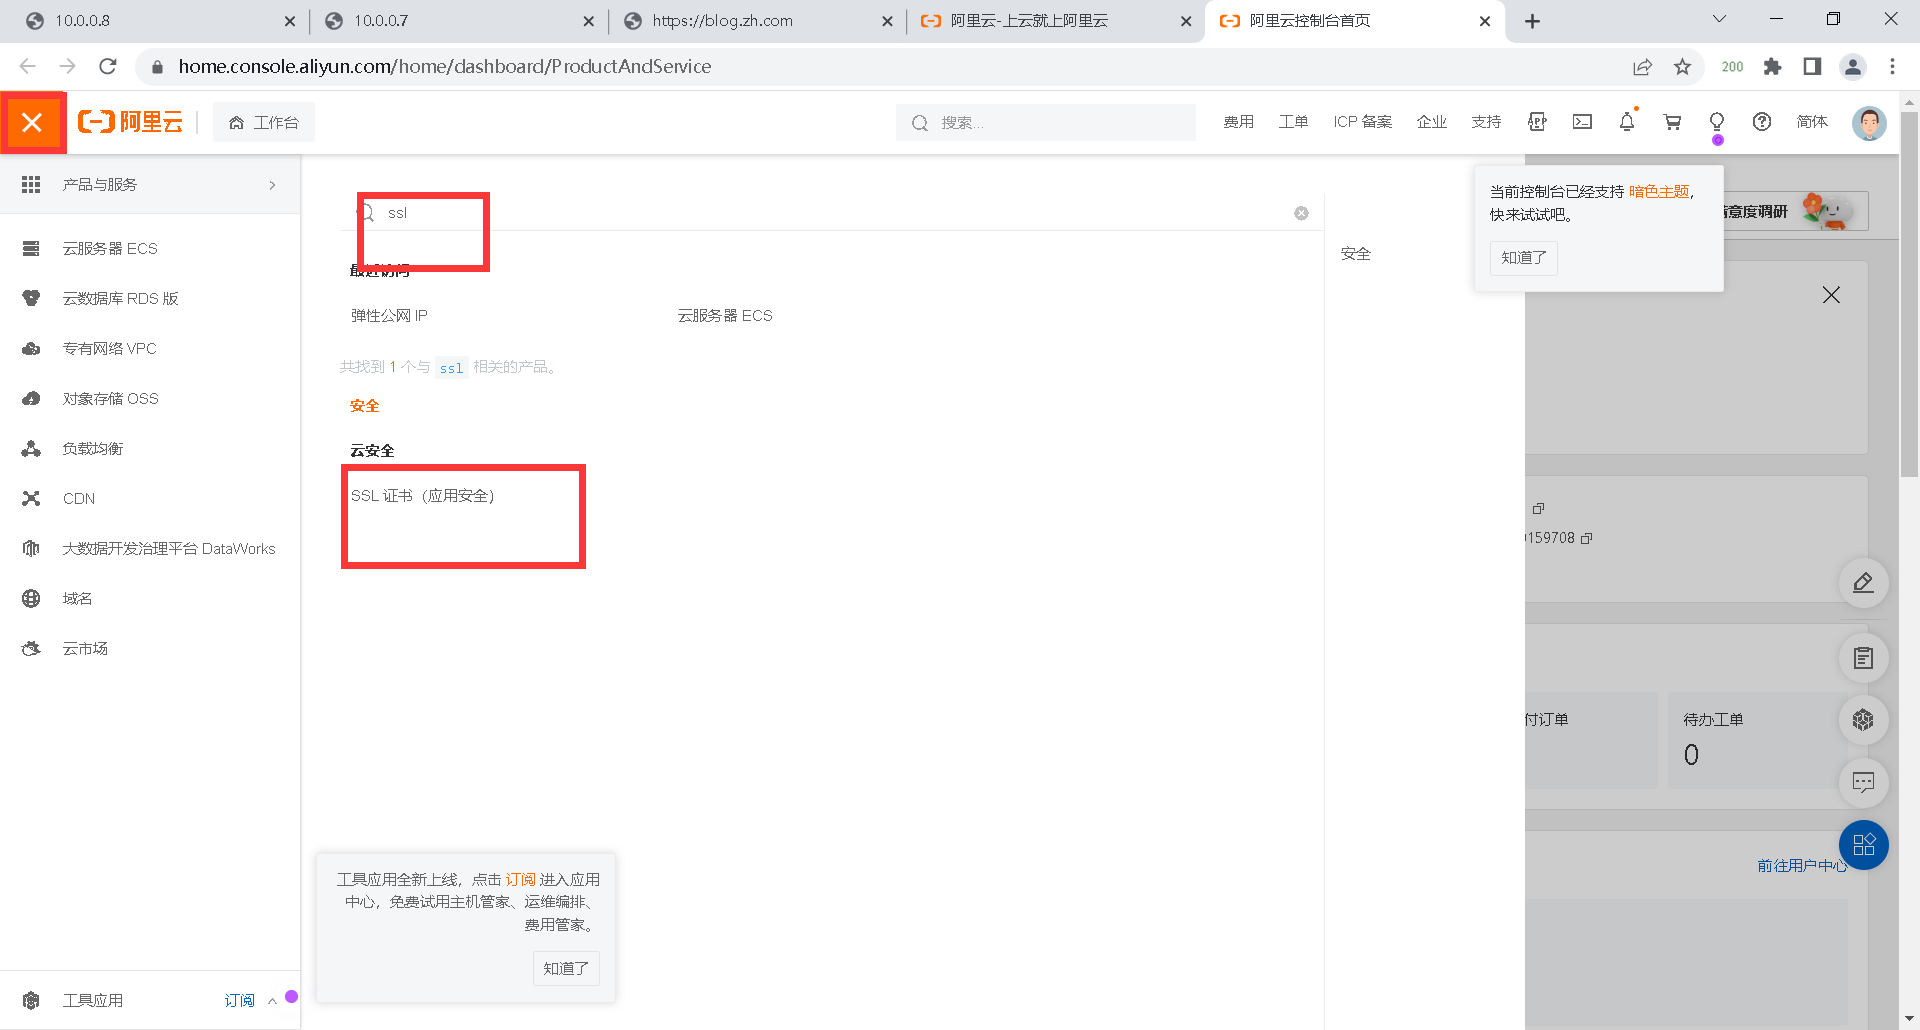Open a new browser tab
The width and height of the screenshot is (1920, 1030).
[1532, 21]
